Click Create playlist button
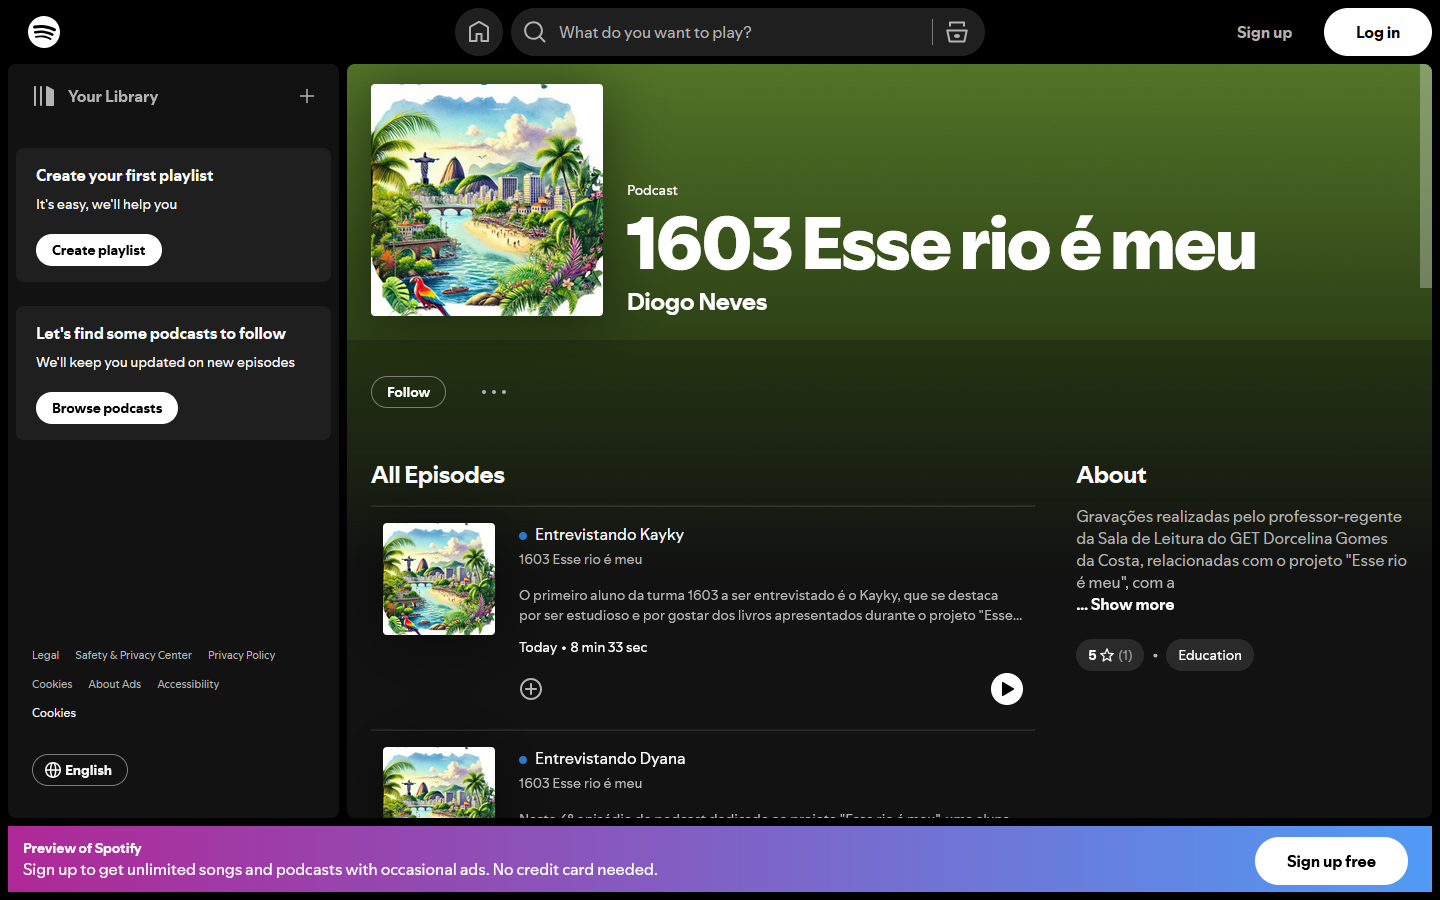The image size is (1440, 900). [x=99, y=250]
